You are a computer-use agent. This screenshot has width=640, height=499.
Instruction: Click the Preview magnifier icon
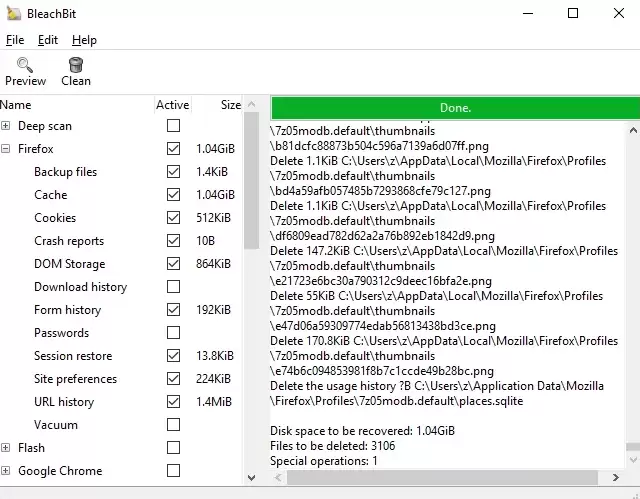[x=25, y=65]
